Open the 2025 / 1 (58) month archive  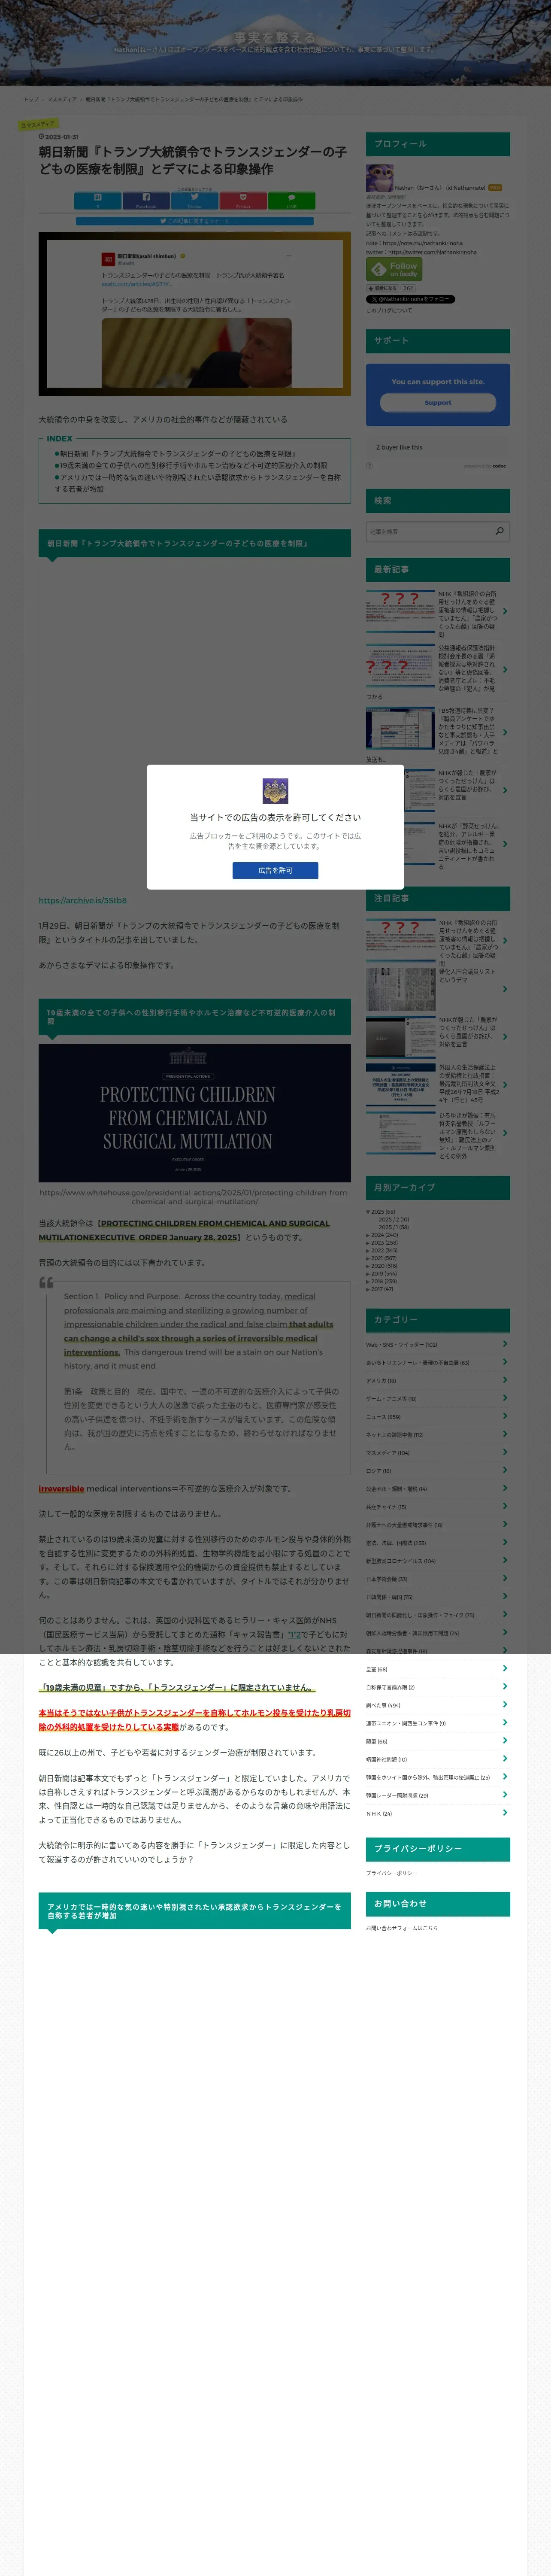click(393, 1227)
